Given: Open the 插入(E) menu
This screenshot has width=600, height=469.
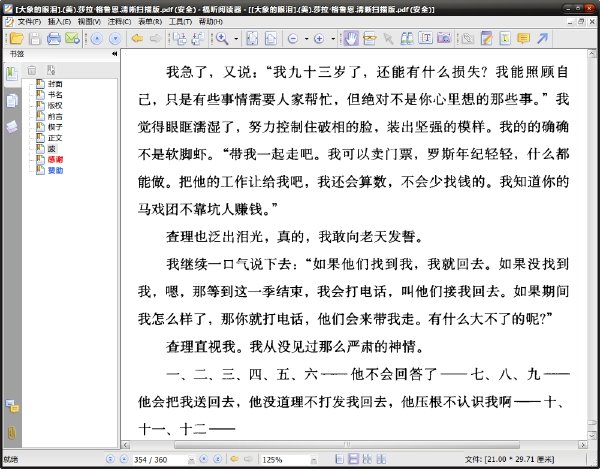Looking at the screenshot, I should pyautogui.click(x=59, y=22).
